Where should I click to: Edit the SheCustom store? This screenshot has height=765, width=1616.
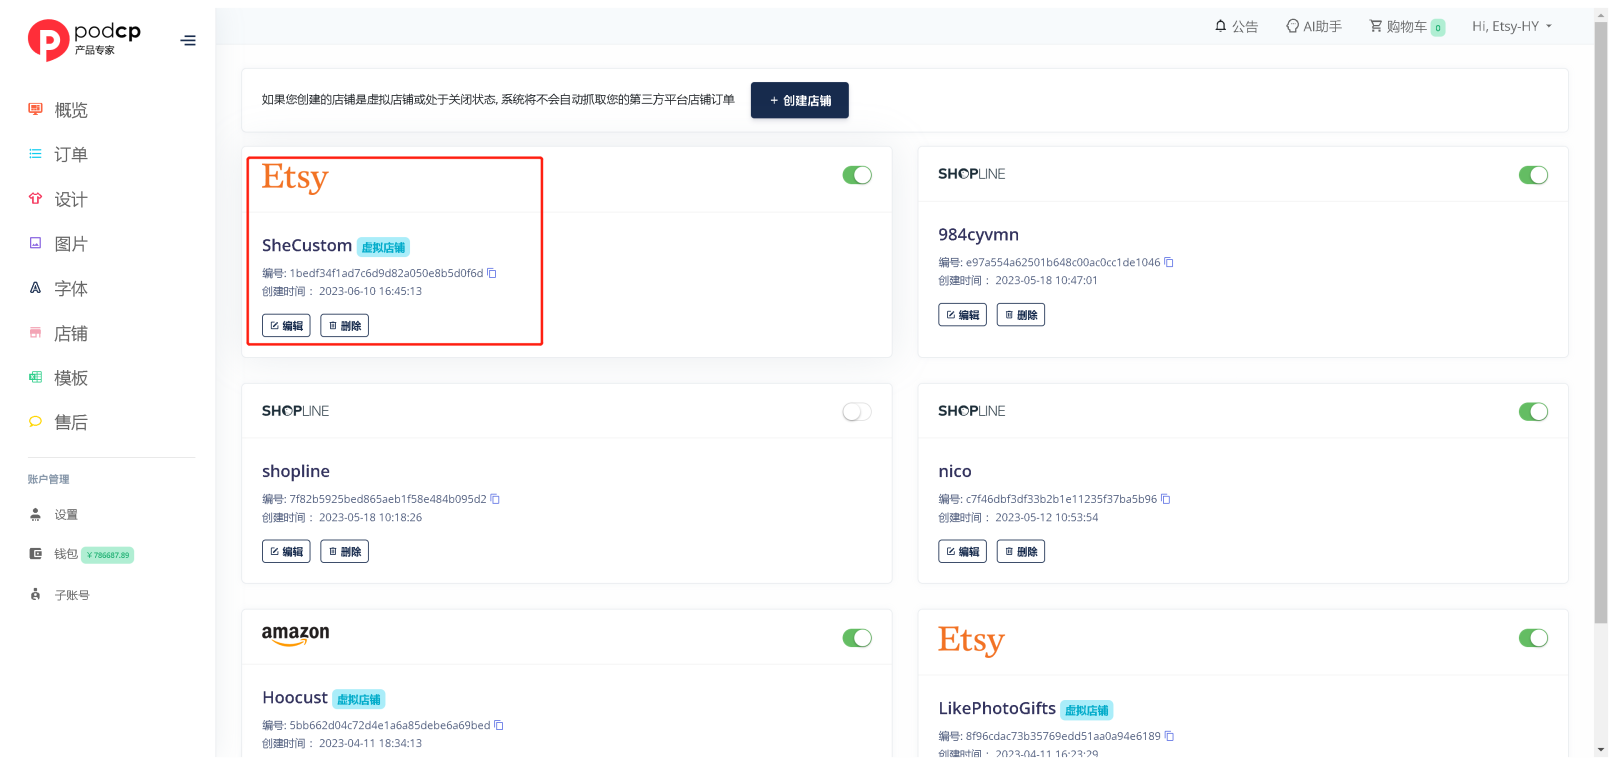(286, 326)
